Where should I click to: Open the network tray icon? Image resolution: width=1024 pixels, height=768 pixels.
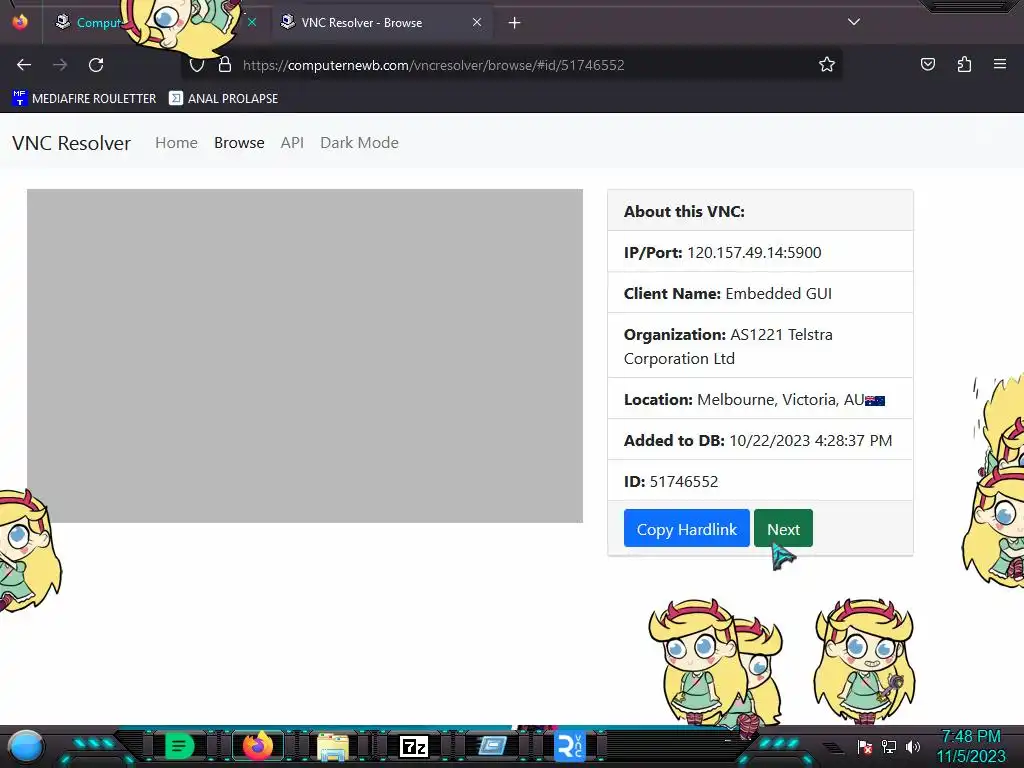(x=888, y=746)
